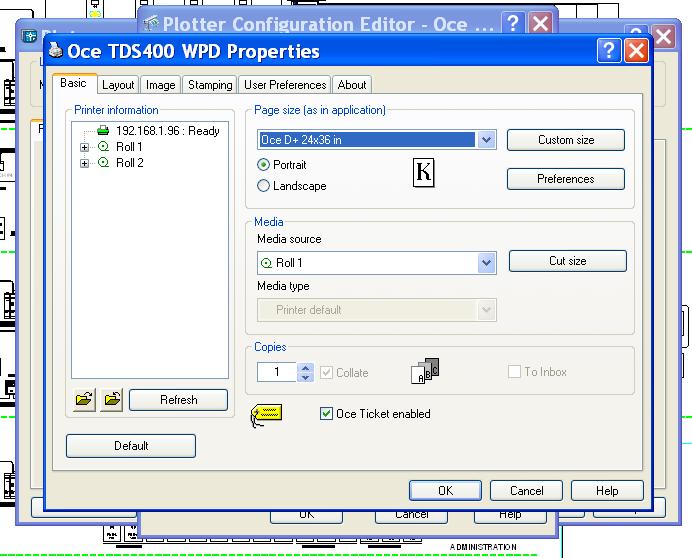Select the Portrait orientation
Image resolution: width=692 pixels, height=558 pixels.
(x=263, y=165)
